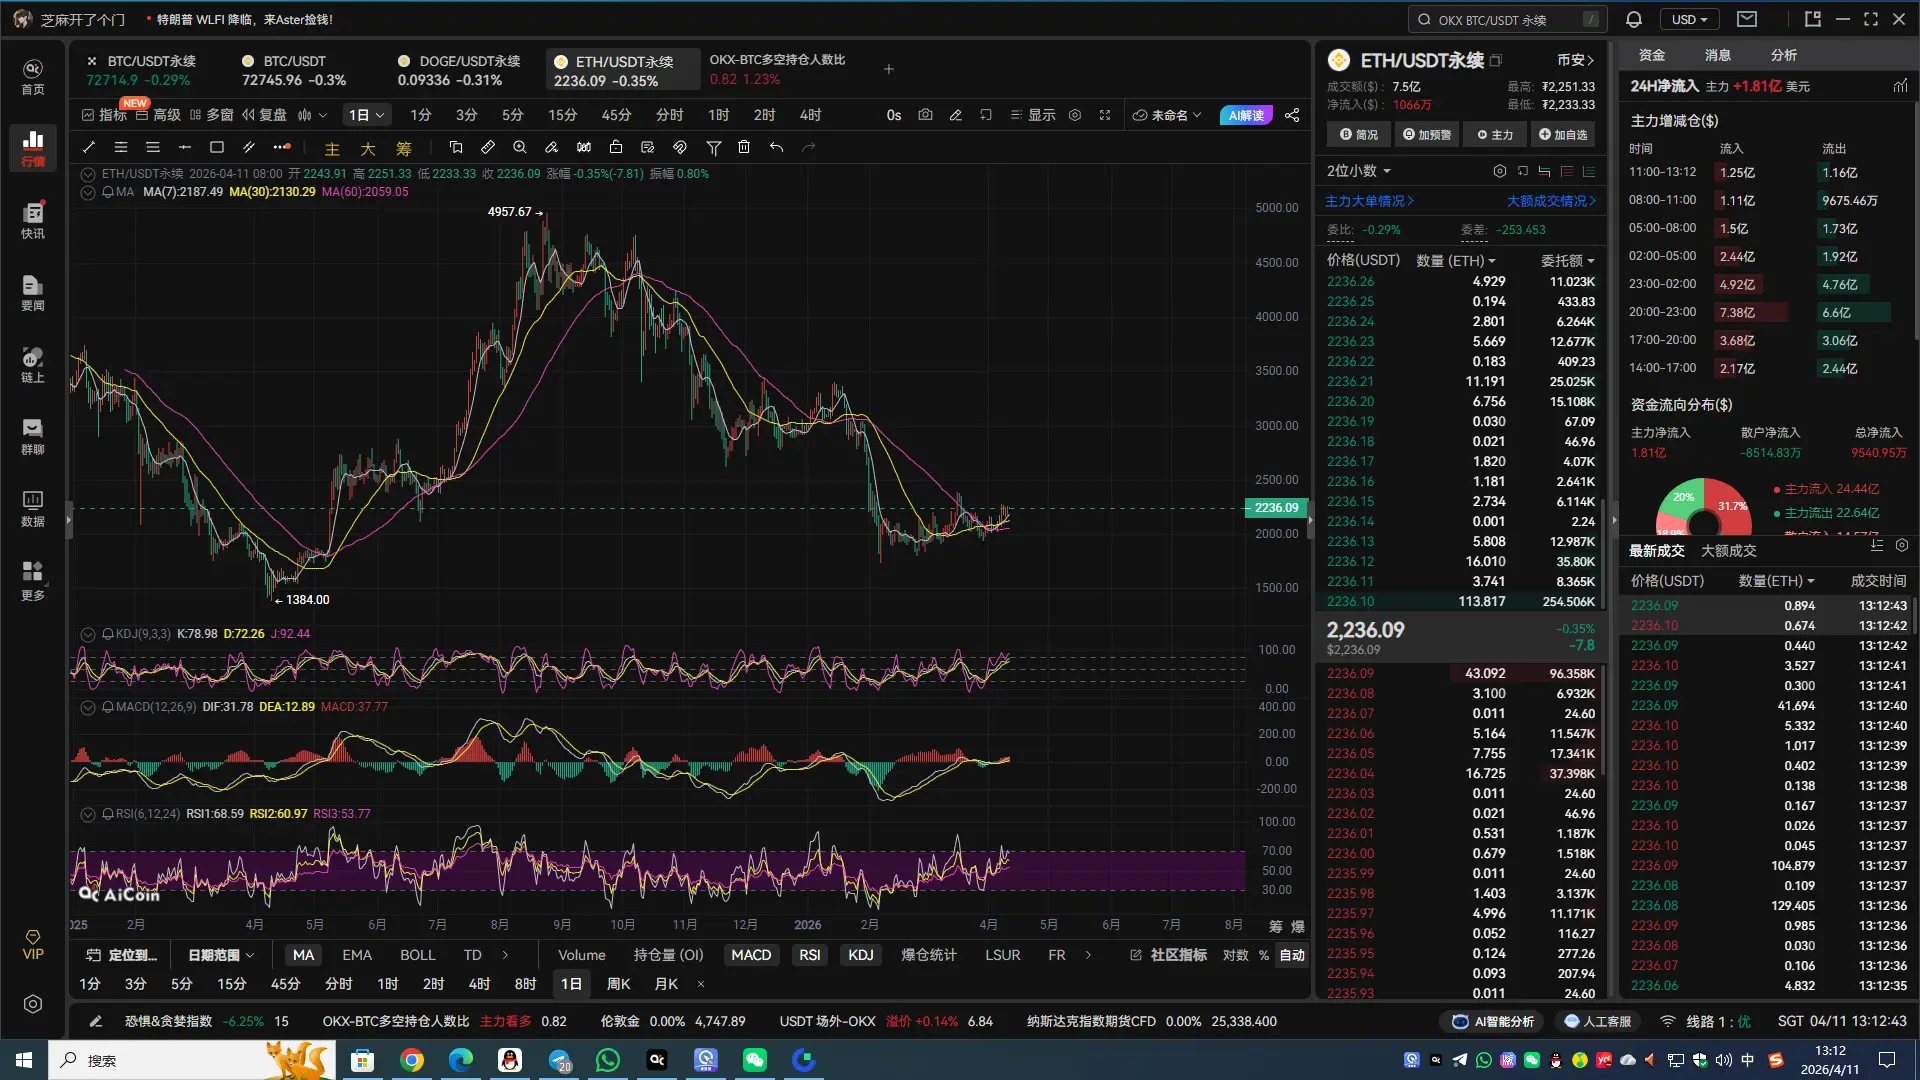This screenshot has height=1080, width=1920.
Task: Click the trash delete drawings icon
Action: pyautogui.click(x=744, y=147)
